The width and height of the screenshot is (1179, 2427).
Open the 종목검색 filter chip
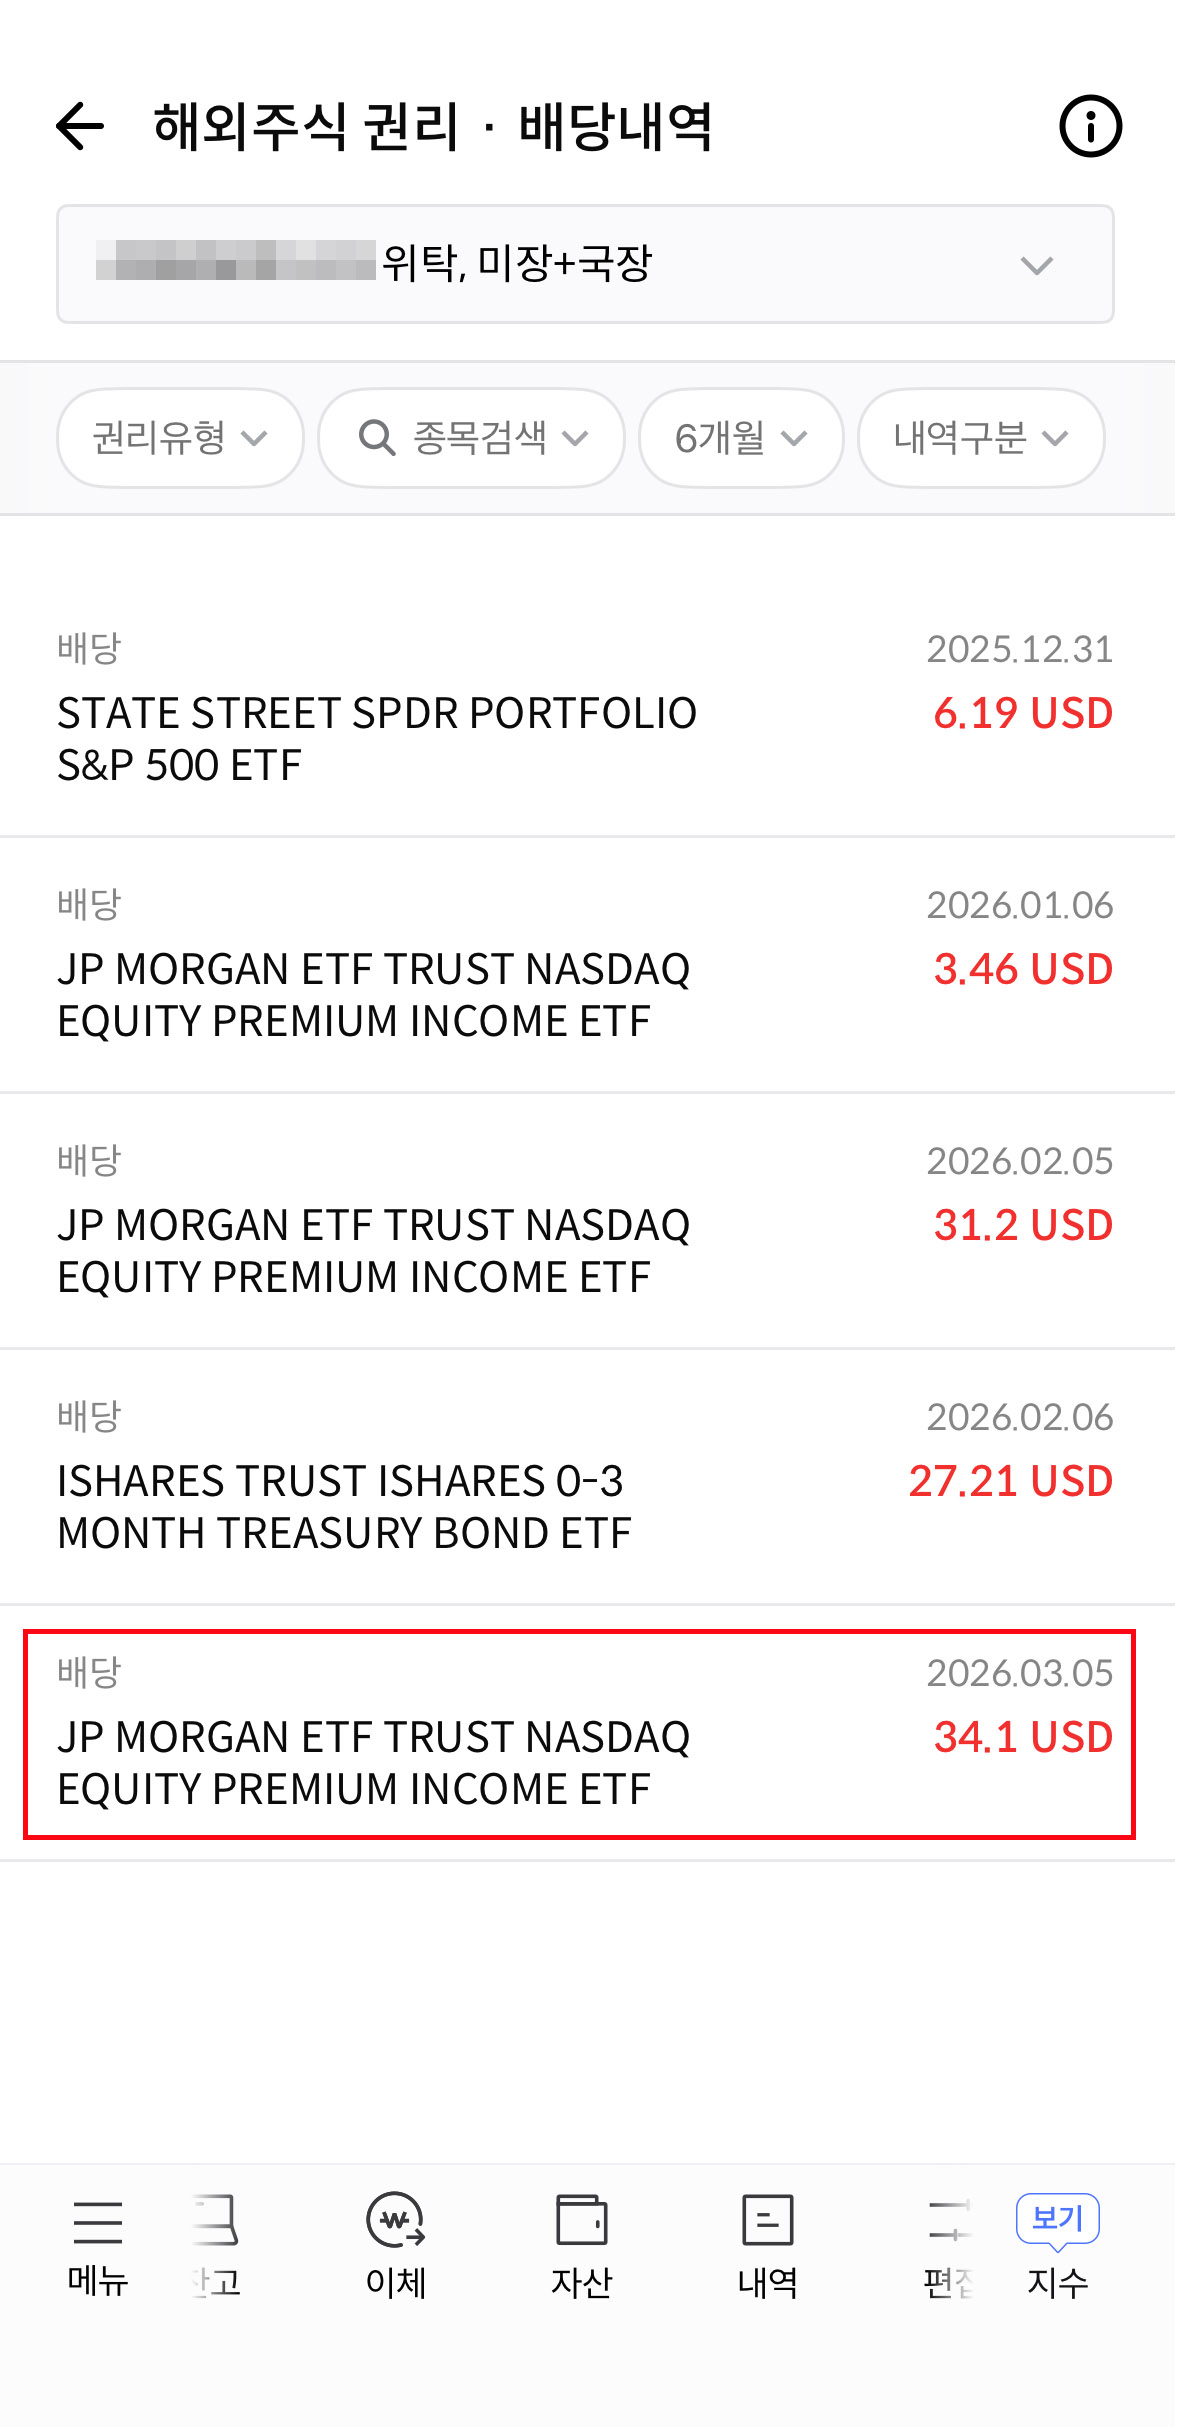pyautogui.click(x=472, y=438)
